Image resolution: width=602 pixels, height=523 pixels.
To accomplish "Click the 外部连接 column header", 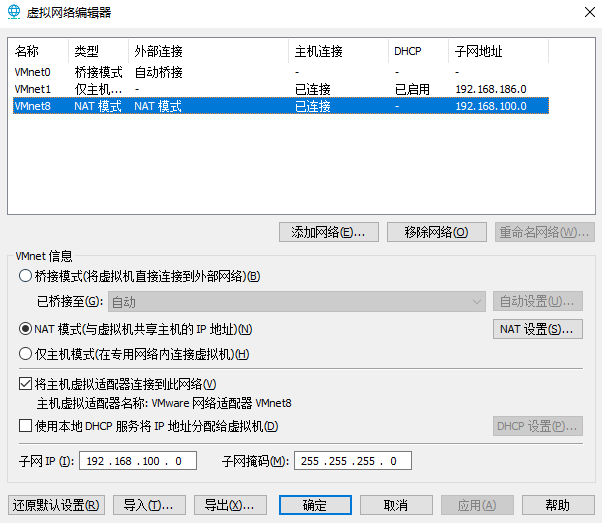I will [208, 51].
